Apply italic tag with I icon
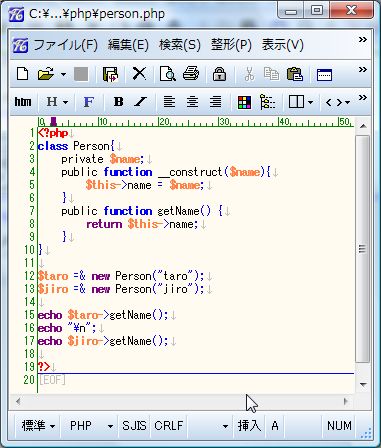 140,102
